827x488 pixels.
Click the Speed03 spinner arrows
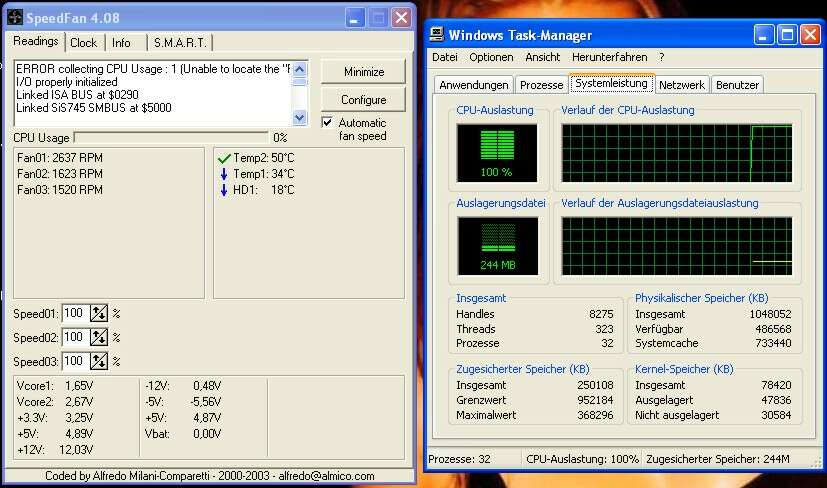[99, 361]
